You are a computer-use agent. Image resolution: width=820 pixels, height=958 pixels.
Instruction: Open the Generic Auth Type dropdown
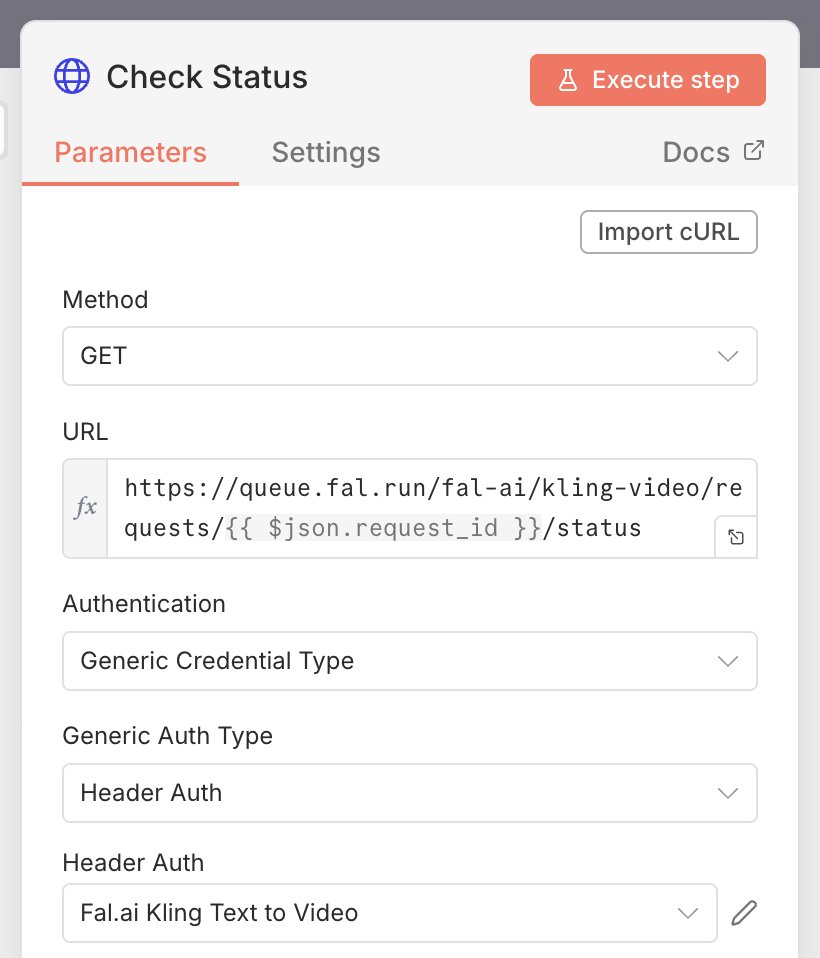click(x=410, y=793)
